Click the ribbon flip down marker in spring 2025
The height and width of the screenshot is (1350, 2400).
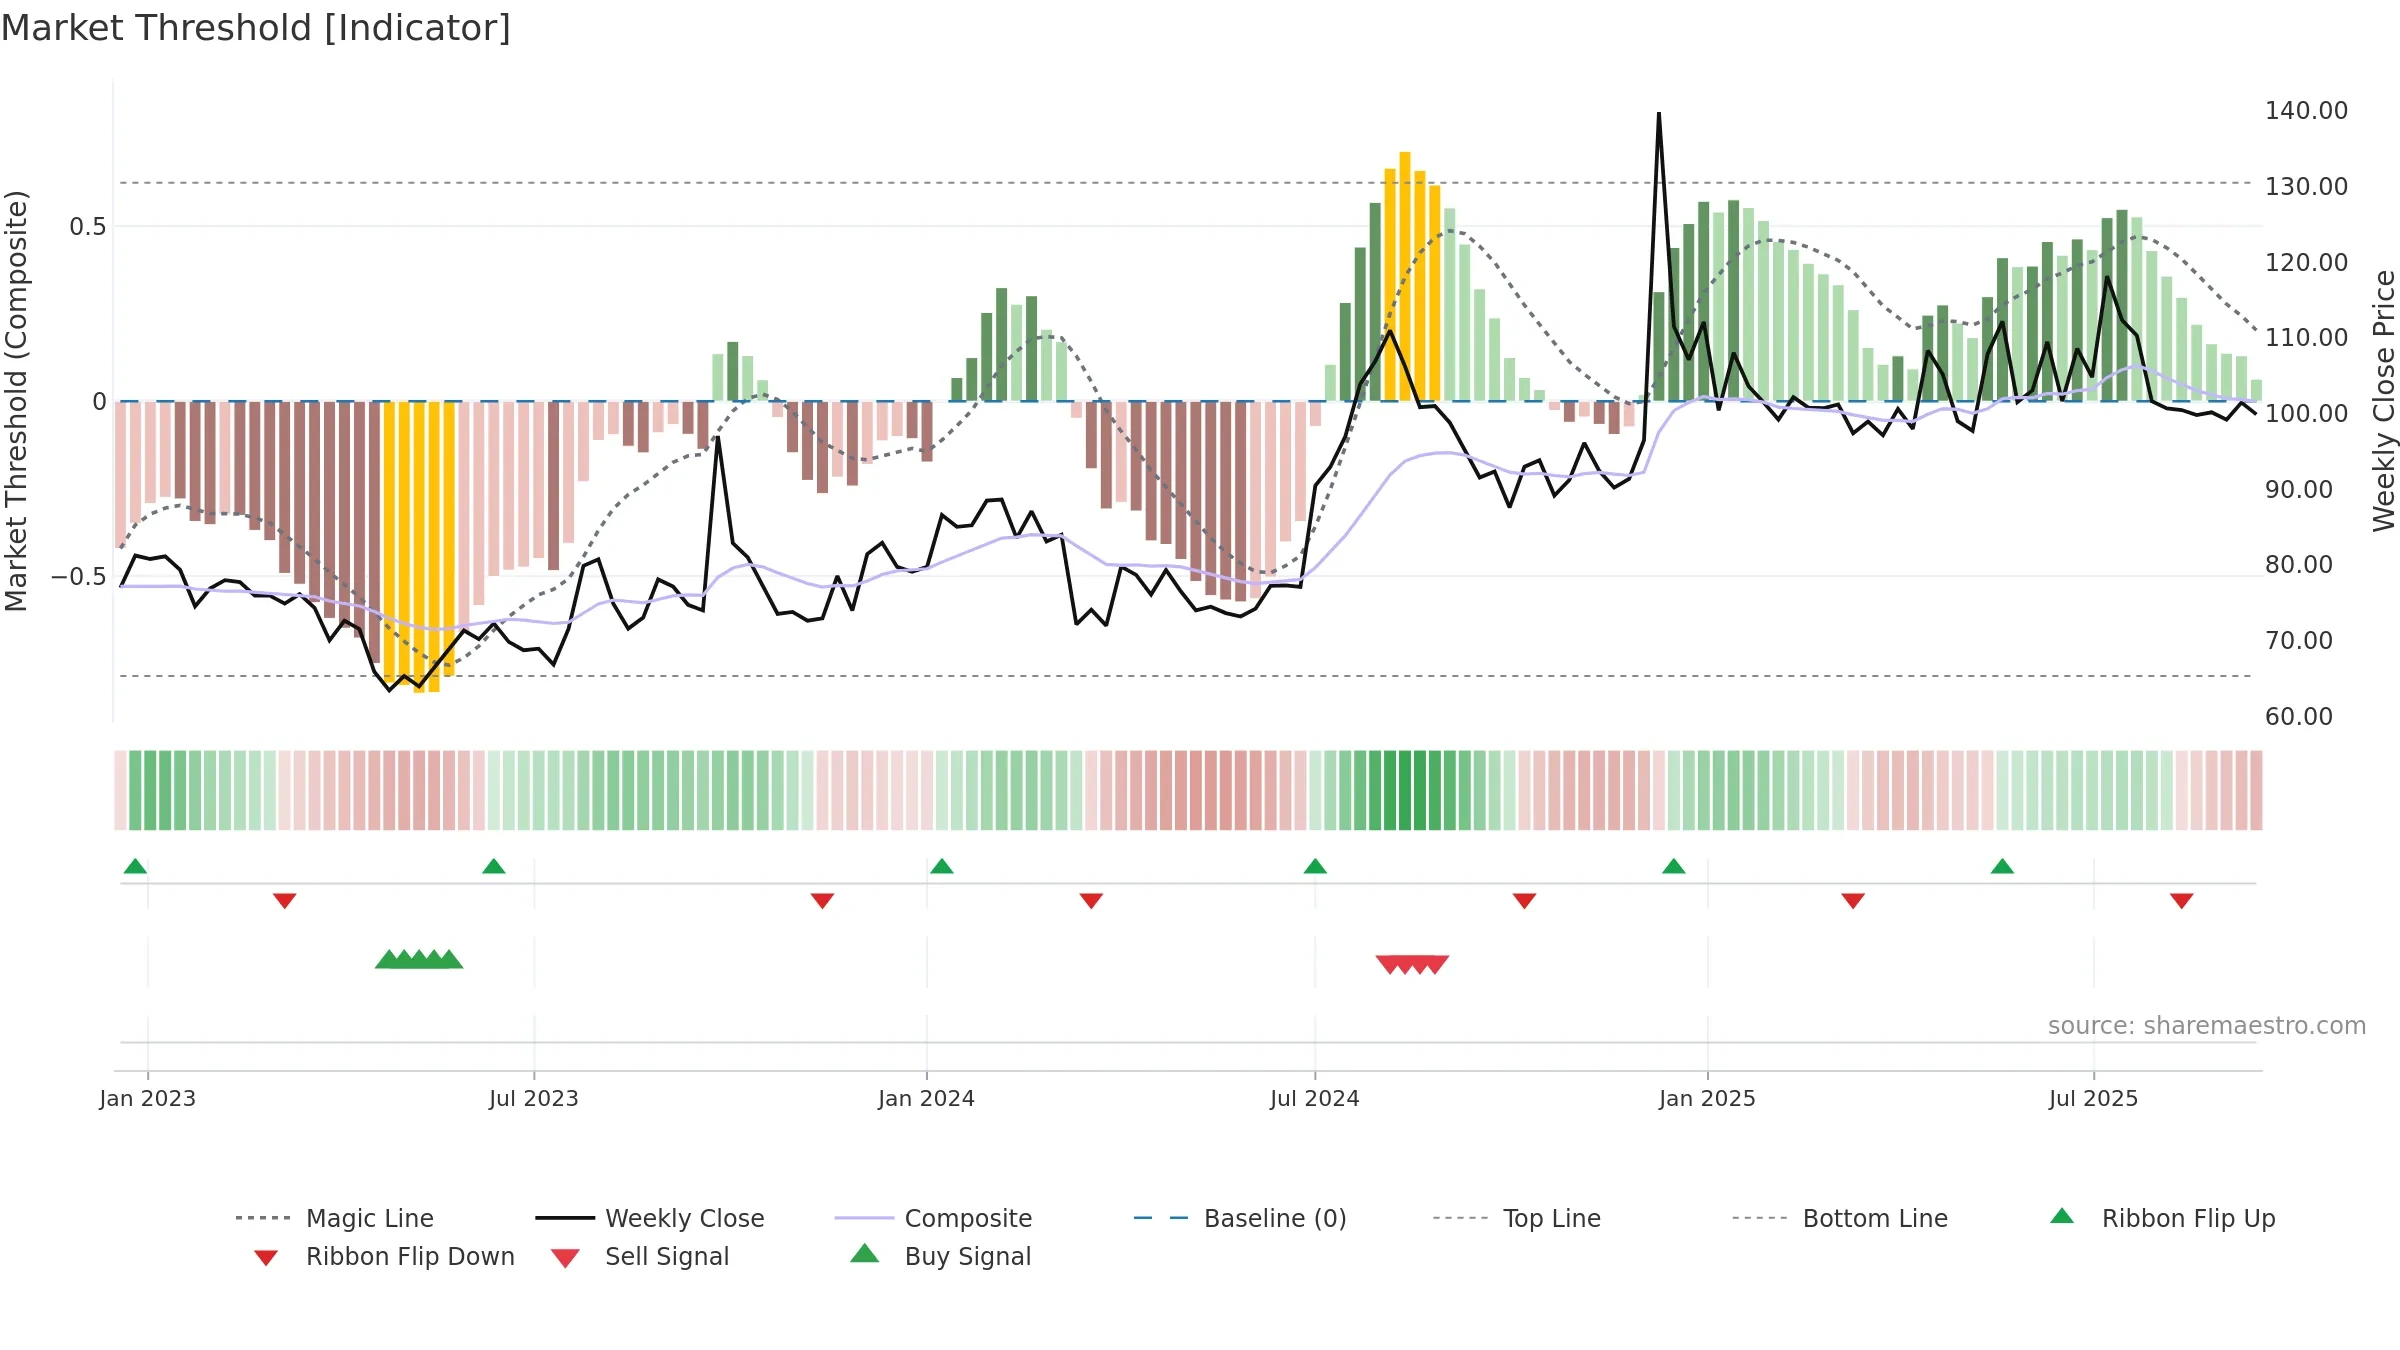point(1853,901)
